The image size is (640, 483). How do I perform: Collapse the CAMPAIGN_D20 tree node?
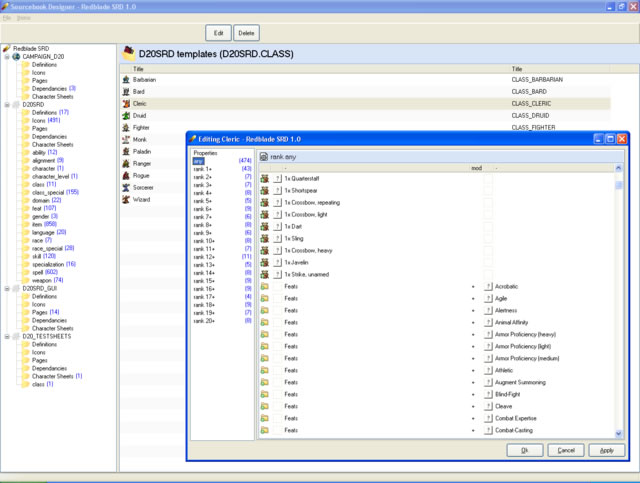coord(7,57)
